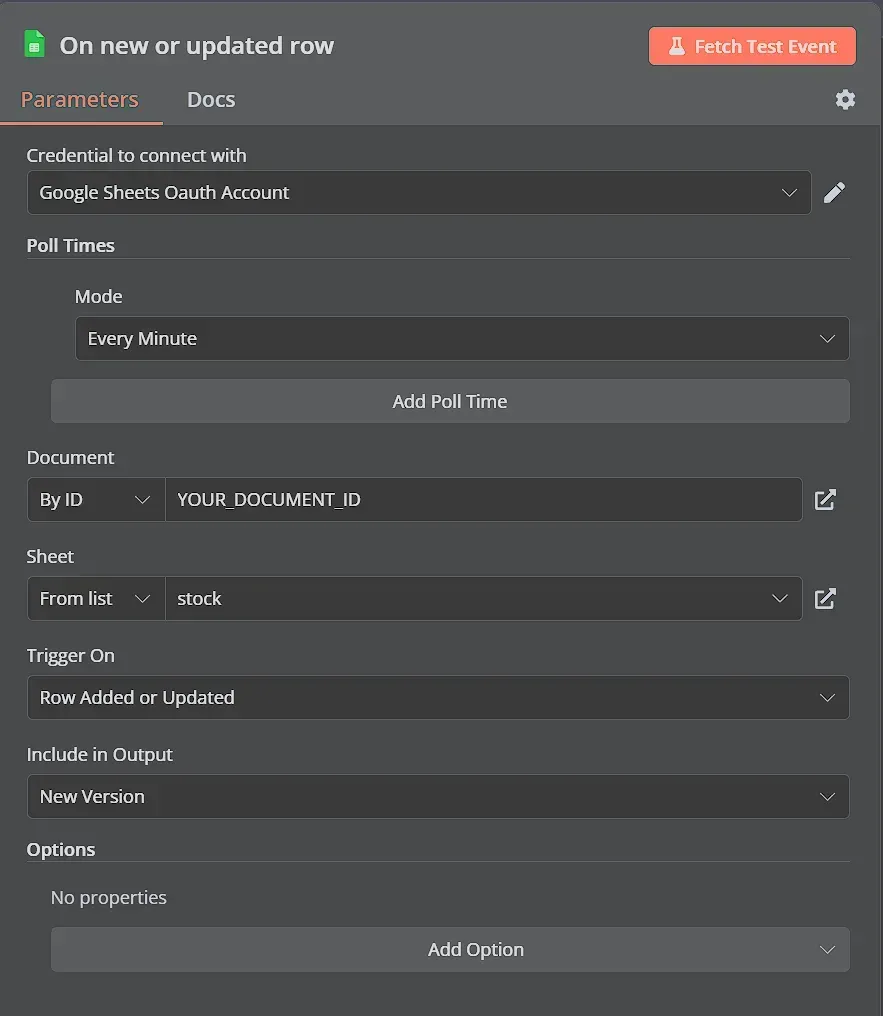This screenshot has height=1016, width=883.
Task: Select the Parameters tab
Action: (x=80, y=99)
